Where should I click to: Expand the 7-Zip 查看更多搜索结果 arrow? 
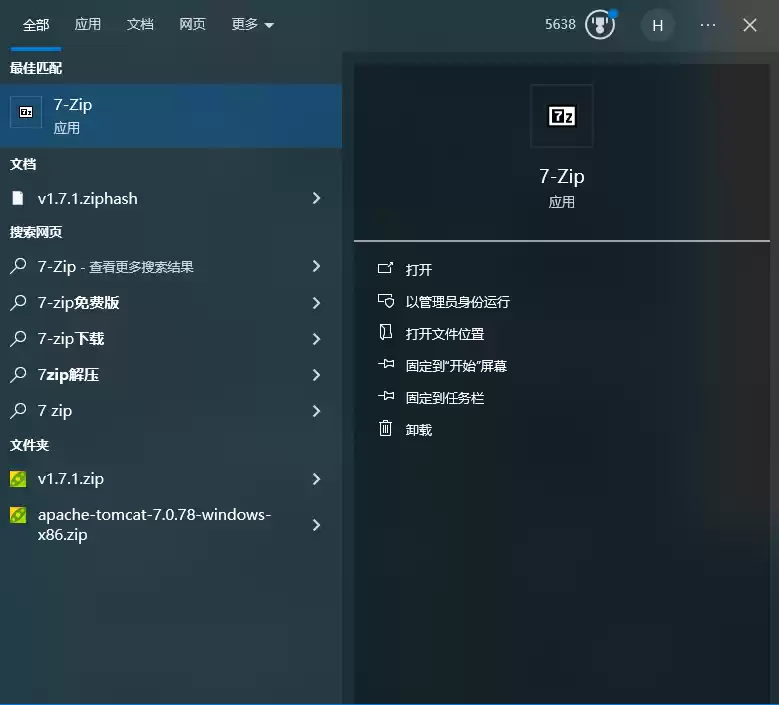316,266
